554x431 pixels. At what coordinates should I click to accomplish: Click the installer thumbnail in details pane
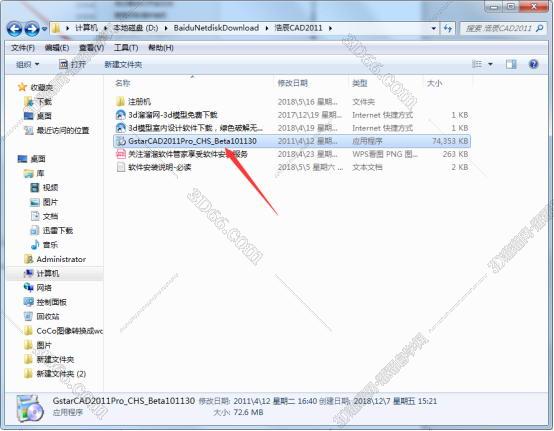coord(30,408)
